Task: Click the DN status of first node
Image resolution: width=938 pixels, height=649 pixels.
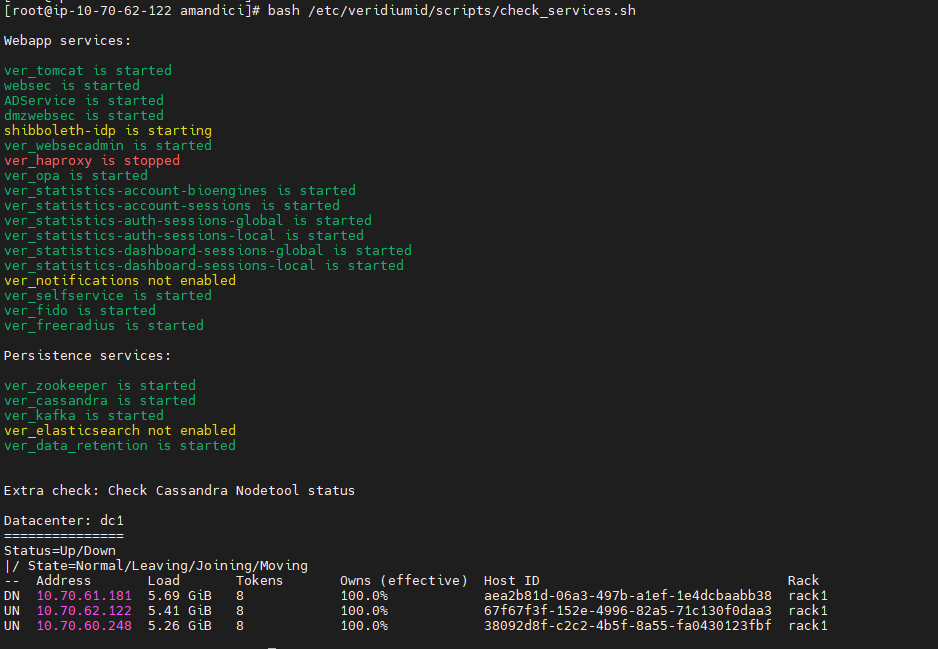Action: [x=12, y=596]
